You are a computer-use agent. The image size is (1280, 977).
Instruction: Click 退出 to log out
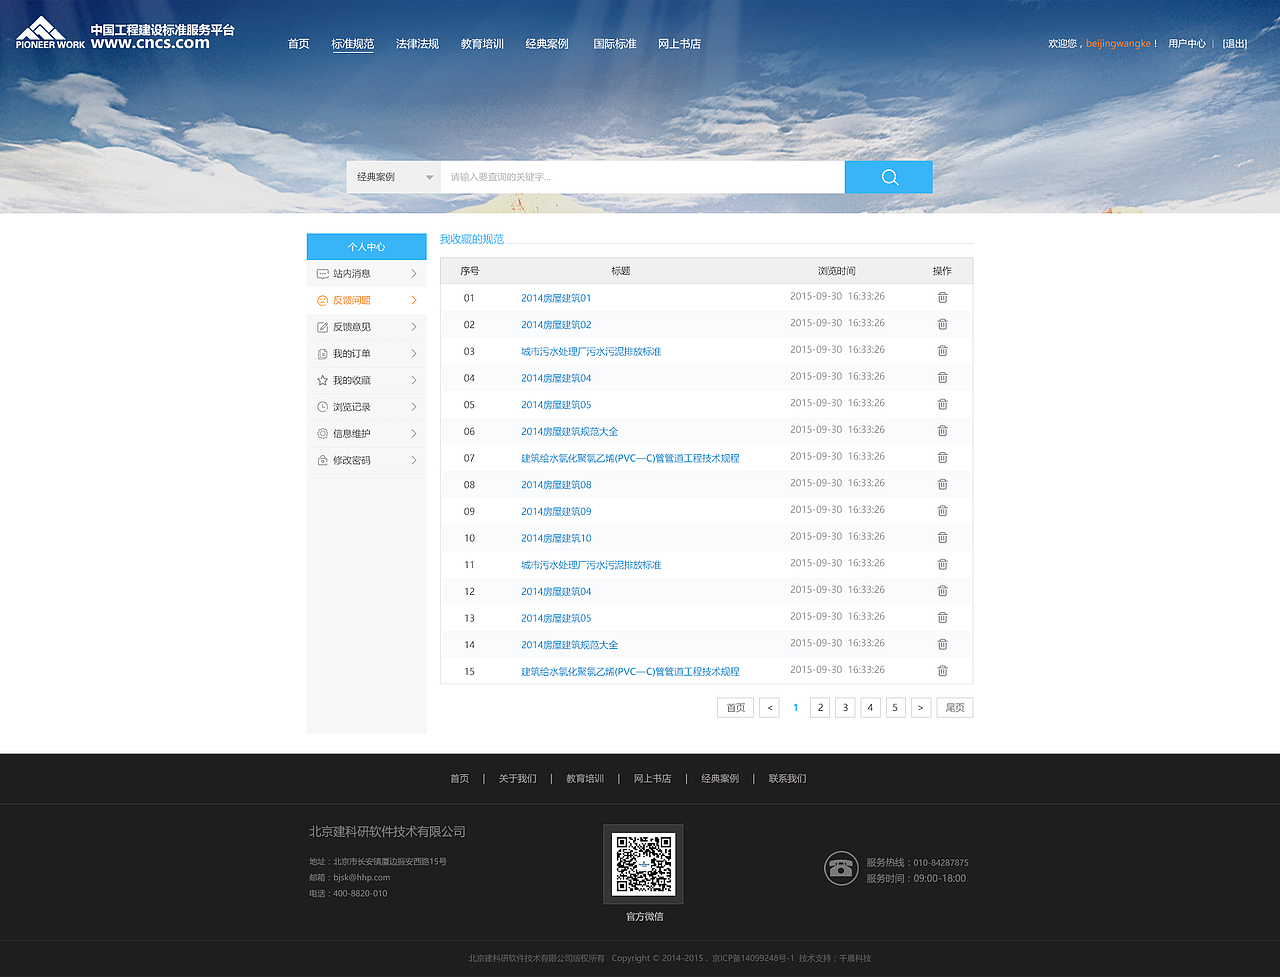coord(1234,43)
